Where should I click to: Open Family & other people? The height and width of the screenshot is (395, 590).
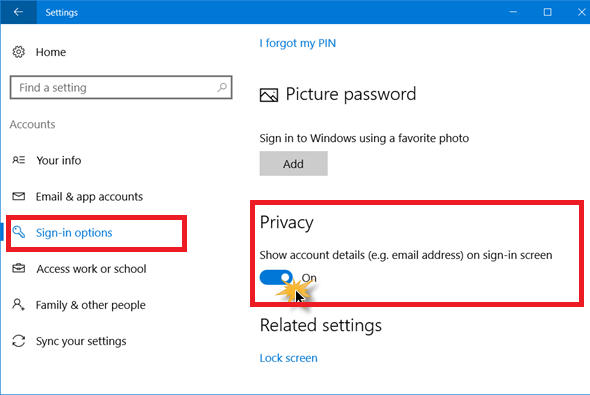pos(90,305)
